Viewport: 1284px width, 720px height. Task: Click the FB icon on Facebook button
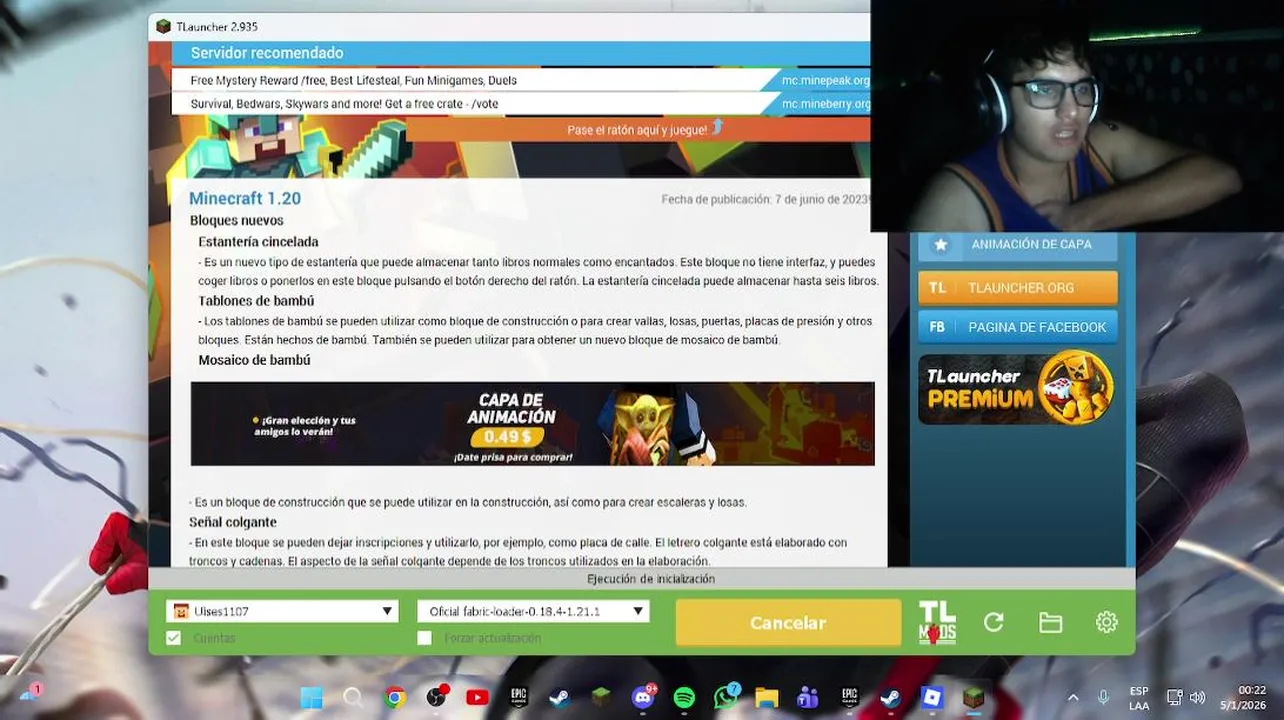[x=937, y=327]
